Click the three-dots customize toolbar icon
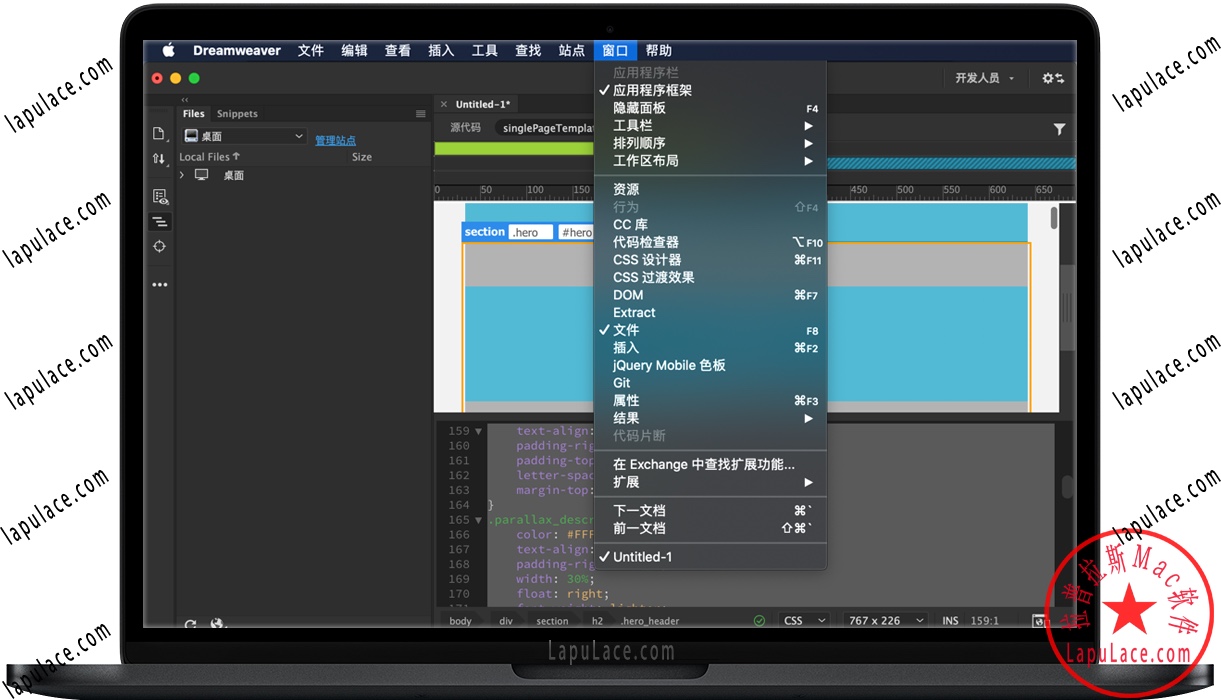Image resolution: width=1221 pixels, height=700 pixels. coord(159,285)
